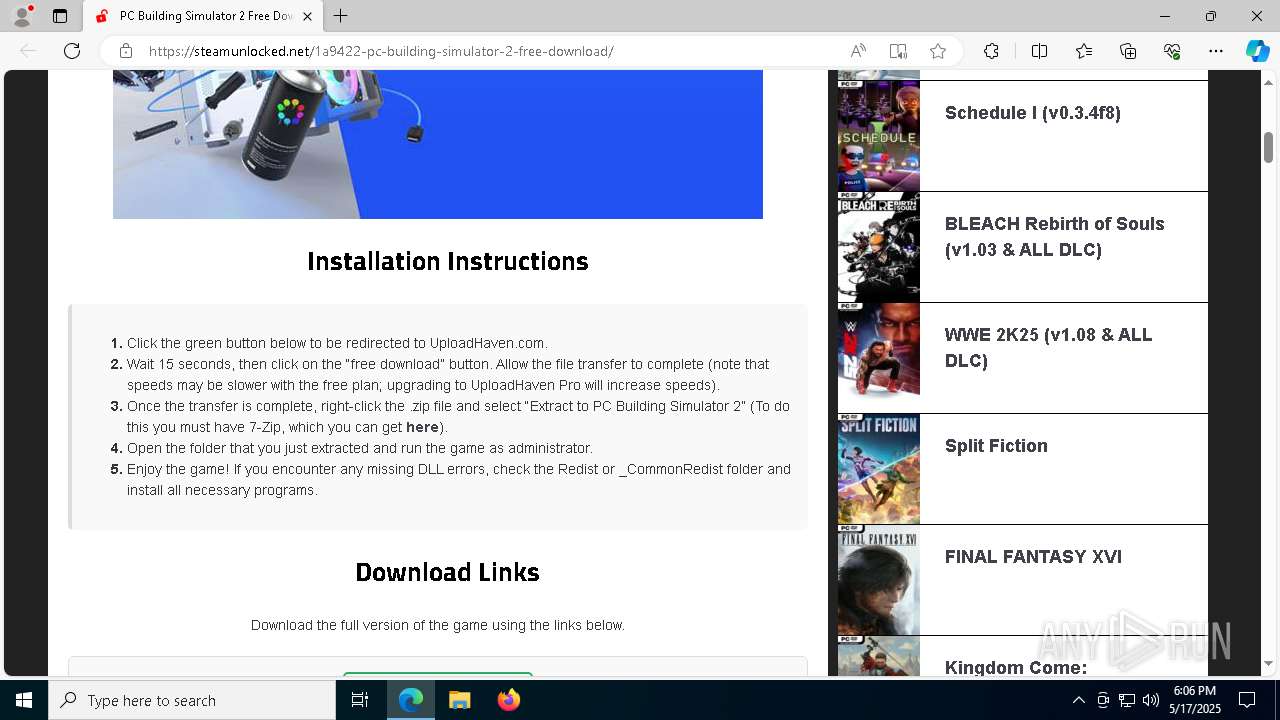This screenshot has height=720, width=1280.
Task: Click the Read aloud icon
Action: pyautogui.click(x=858, y=51)
